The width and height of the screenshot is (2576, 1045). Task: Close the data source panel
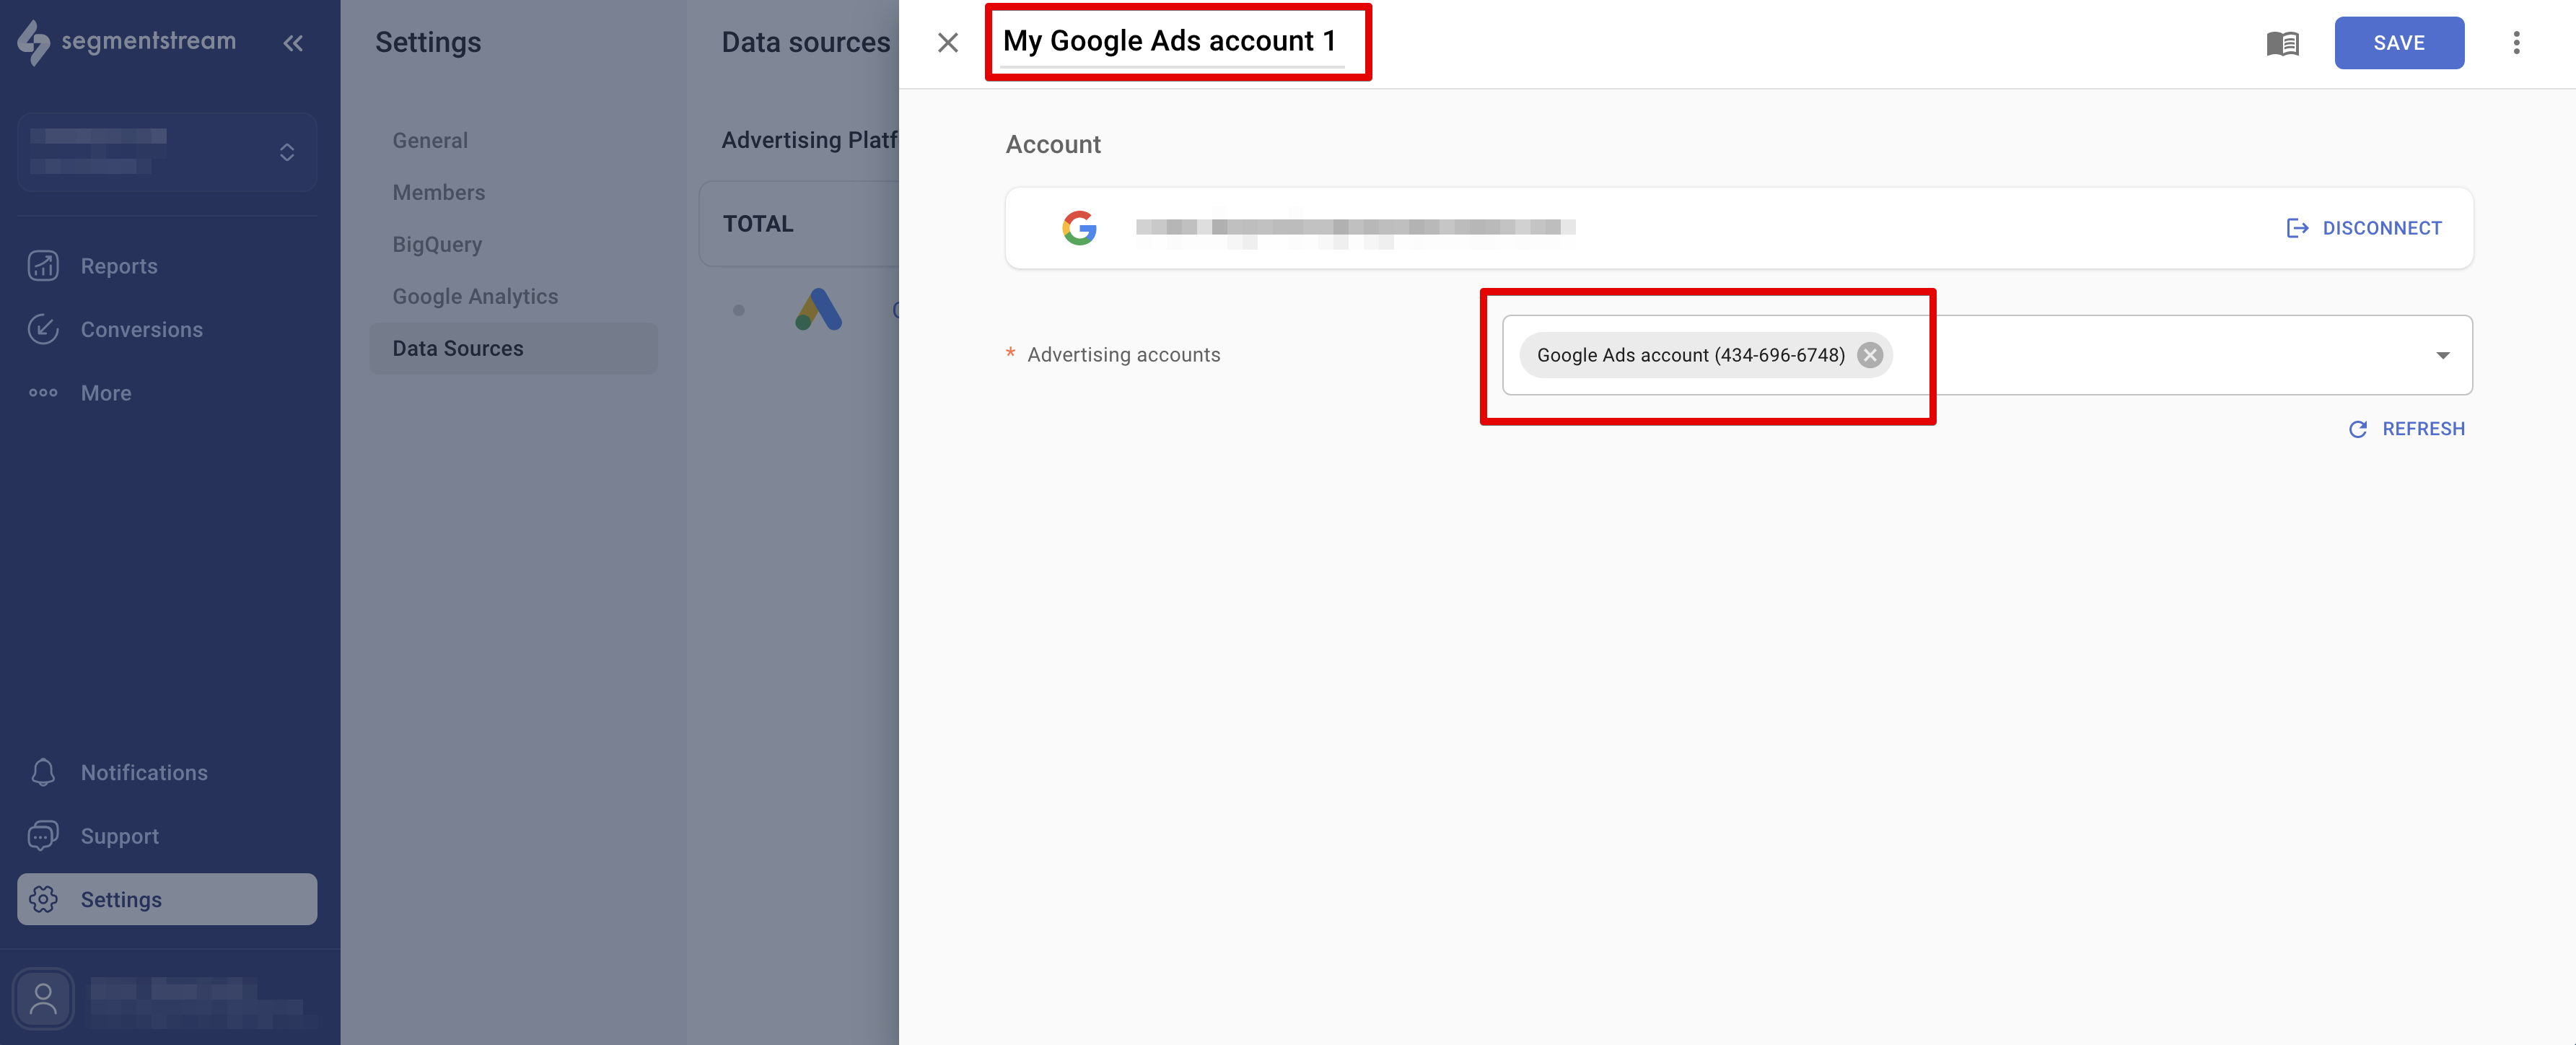(947, 43)
